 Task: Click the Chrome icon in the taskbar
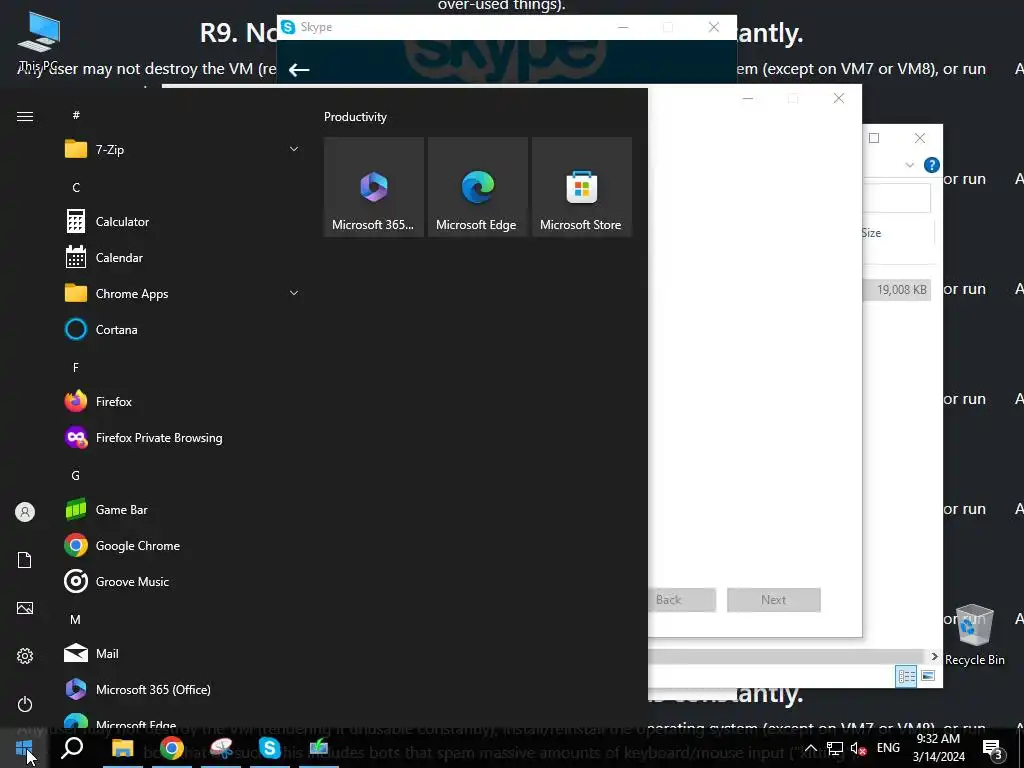171,748
